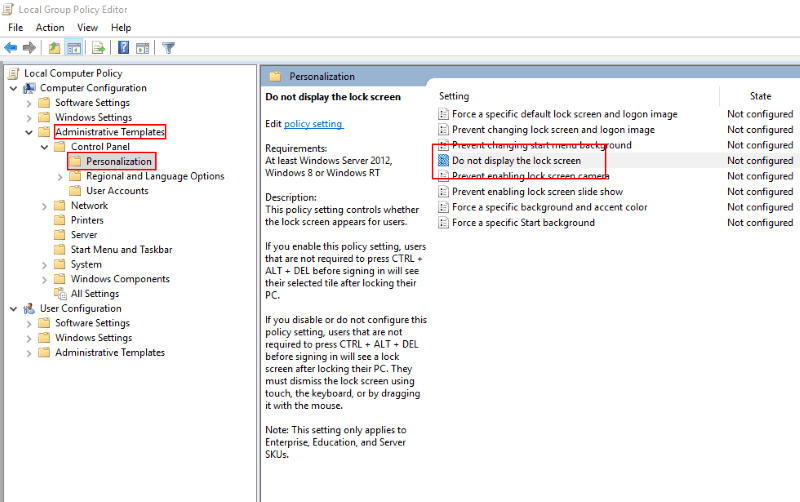Sort by the State column header
Screen dimensions: 800x502
(760, 96)
